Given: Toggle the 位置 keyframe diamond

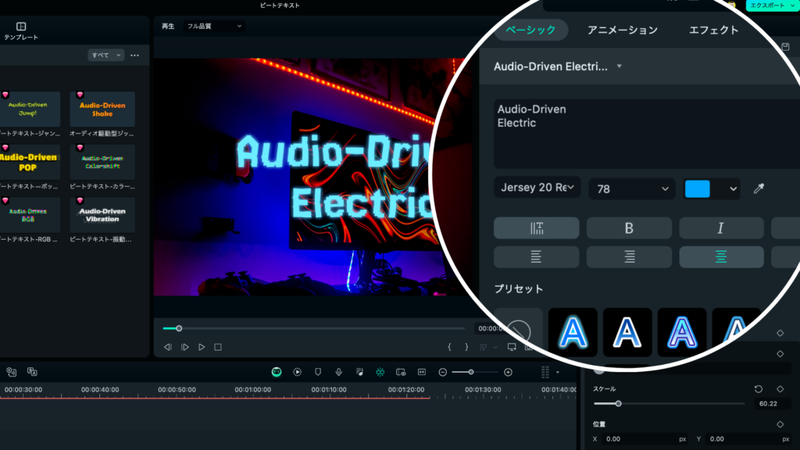Looking at the screenshot, I should tap(780, 424).
